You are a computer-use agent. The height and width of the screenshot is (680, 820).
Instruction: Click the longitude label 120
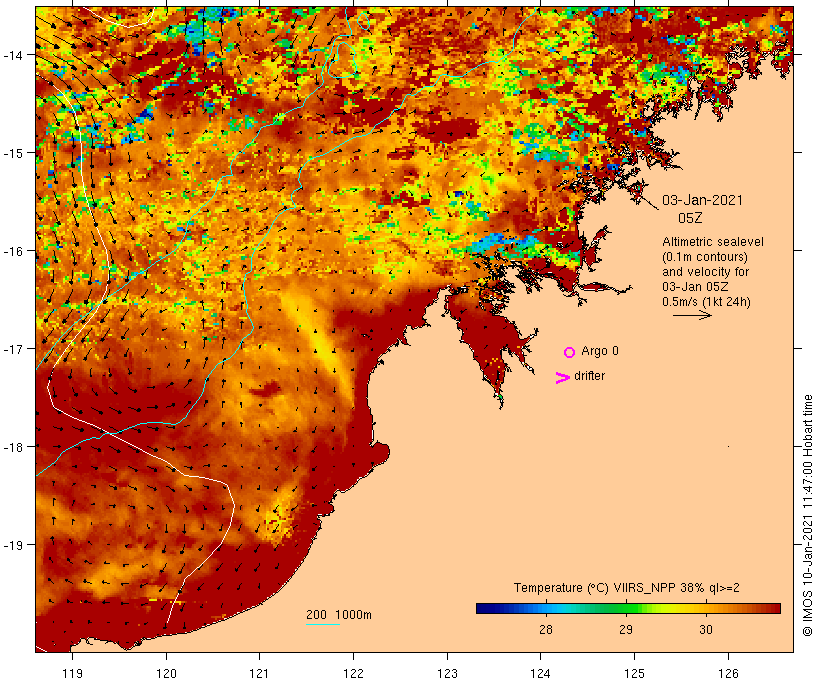166,673
